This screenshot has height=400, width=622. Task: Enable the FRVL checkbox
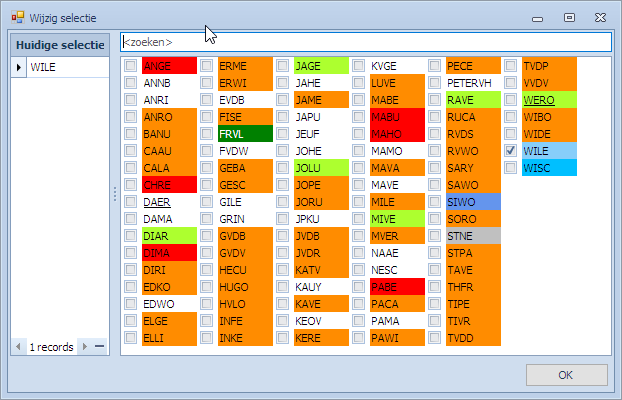click(x=206, y=134)
